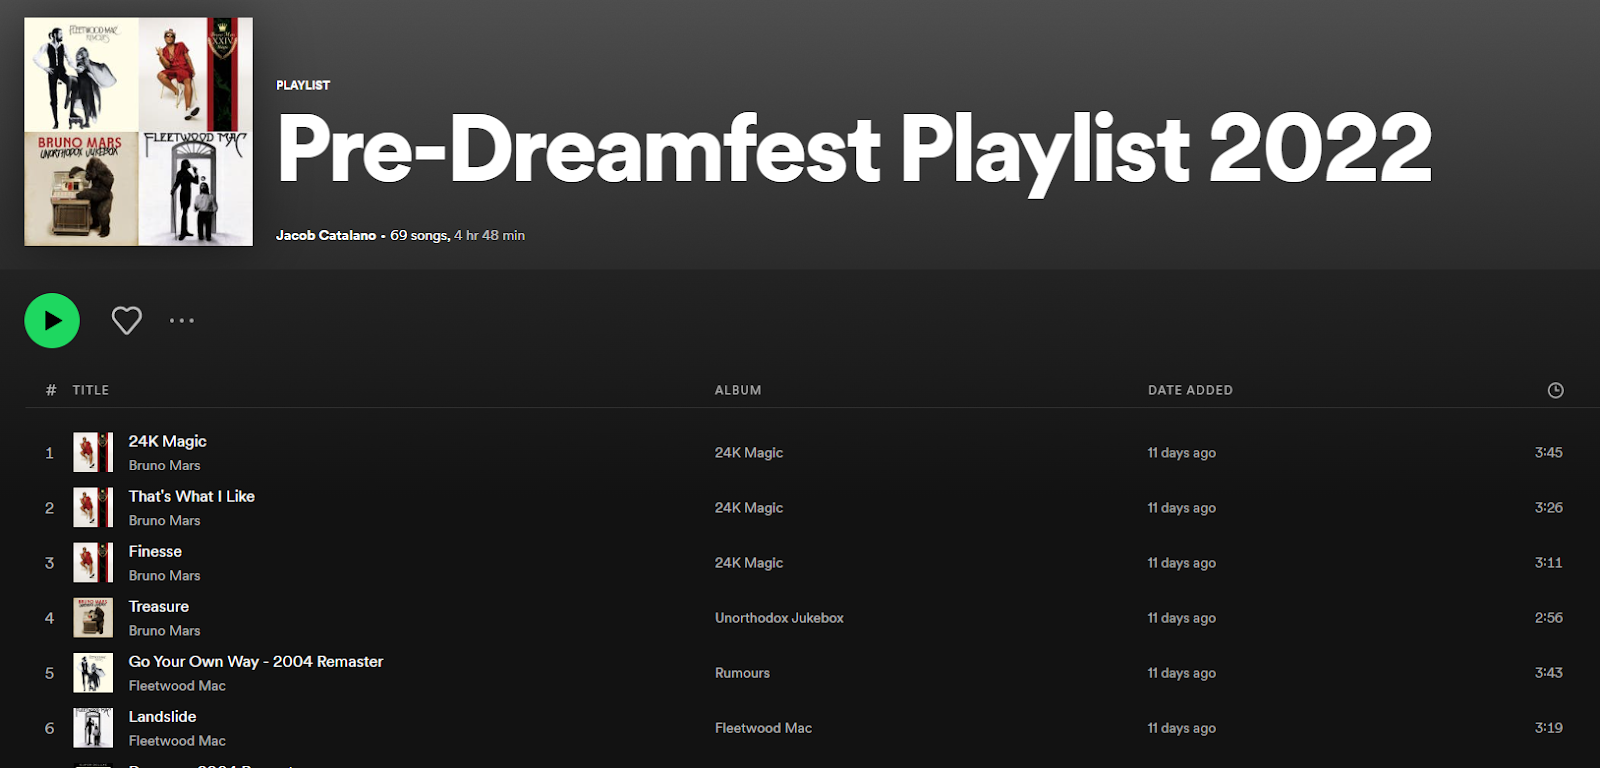This screenshot has height=768, width=1600.
Task: Open artist Fleetwood Mac under Go Your Own Way
Action: 177,685
